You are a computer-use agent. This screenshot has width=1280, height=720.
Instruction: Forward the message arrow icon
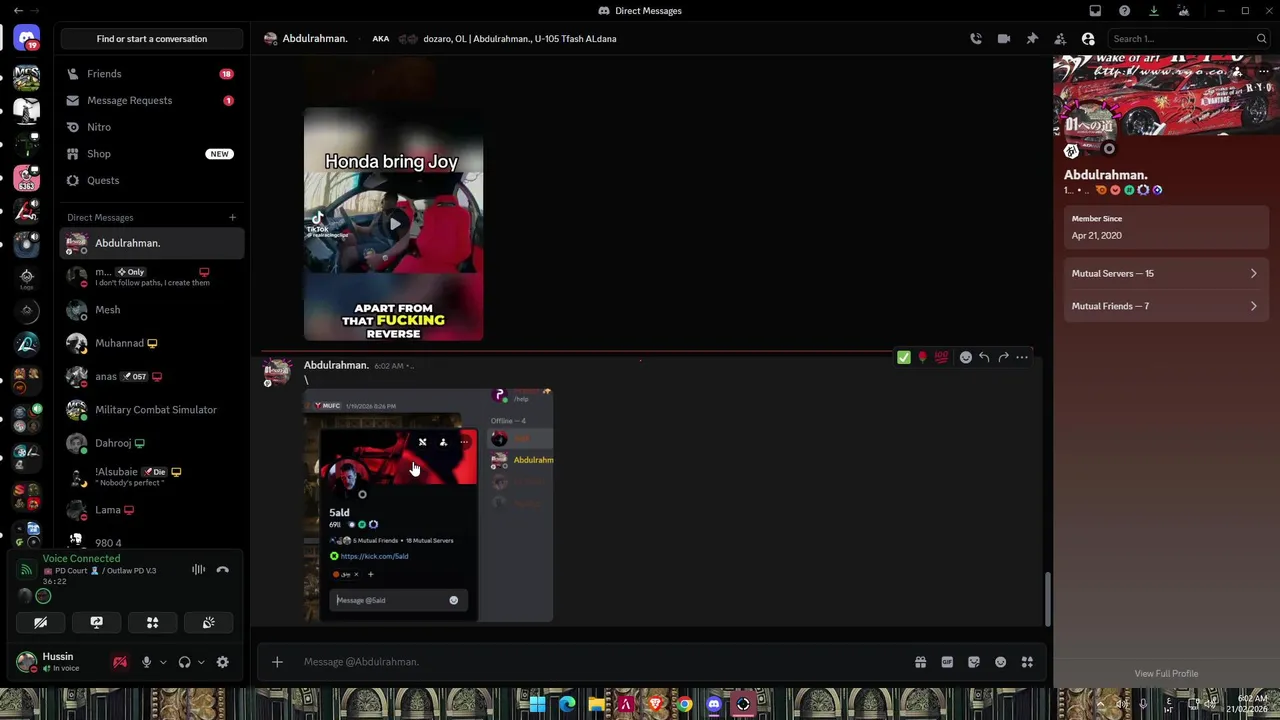point(1003,357)
